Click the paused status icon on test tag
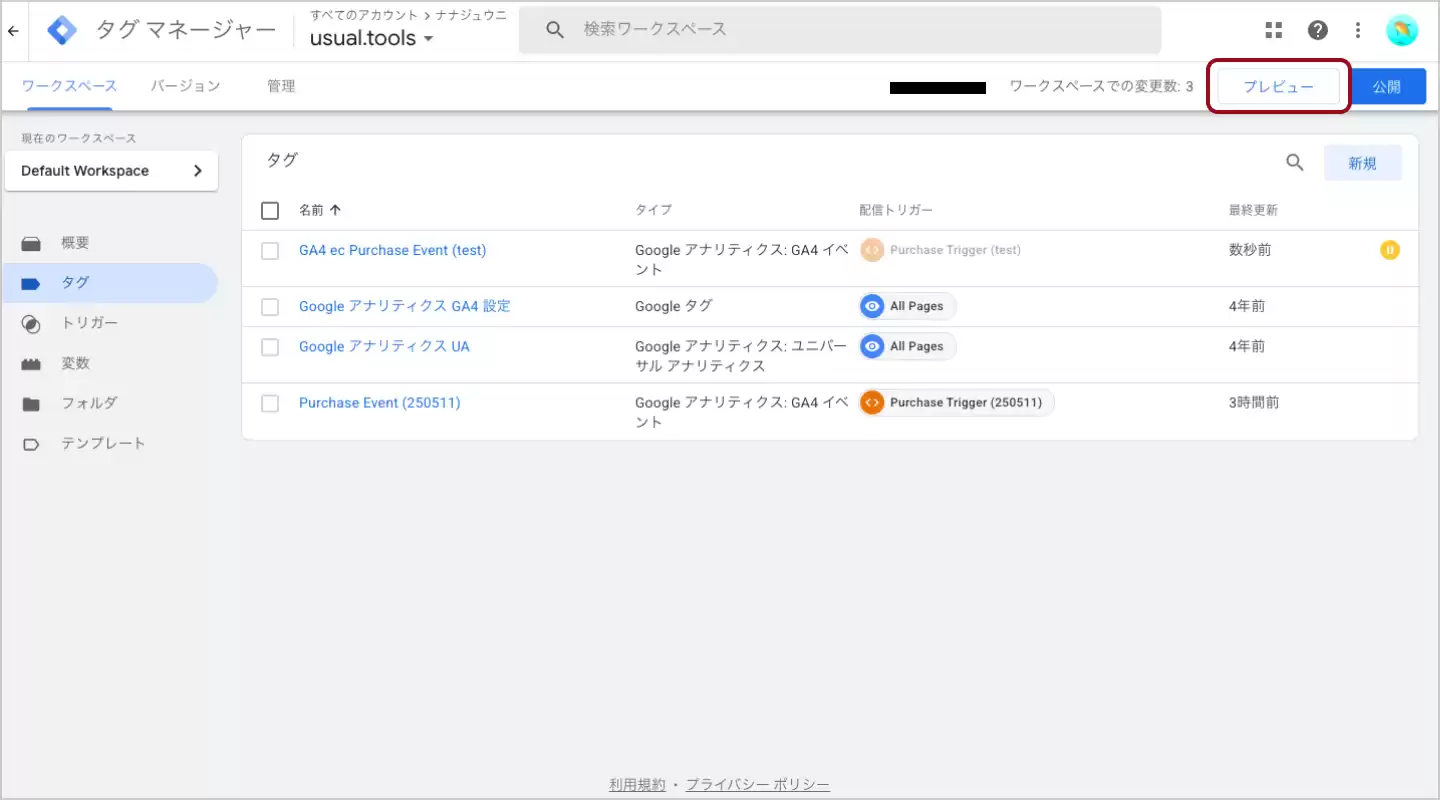Image resolution: width=1440 pixels, height=800 pixels. 1389,250
